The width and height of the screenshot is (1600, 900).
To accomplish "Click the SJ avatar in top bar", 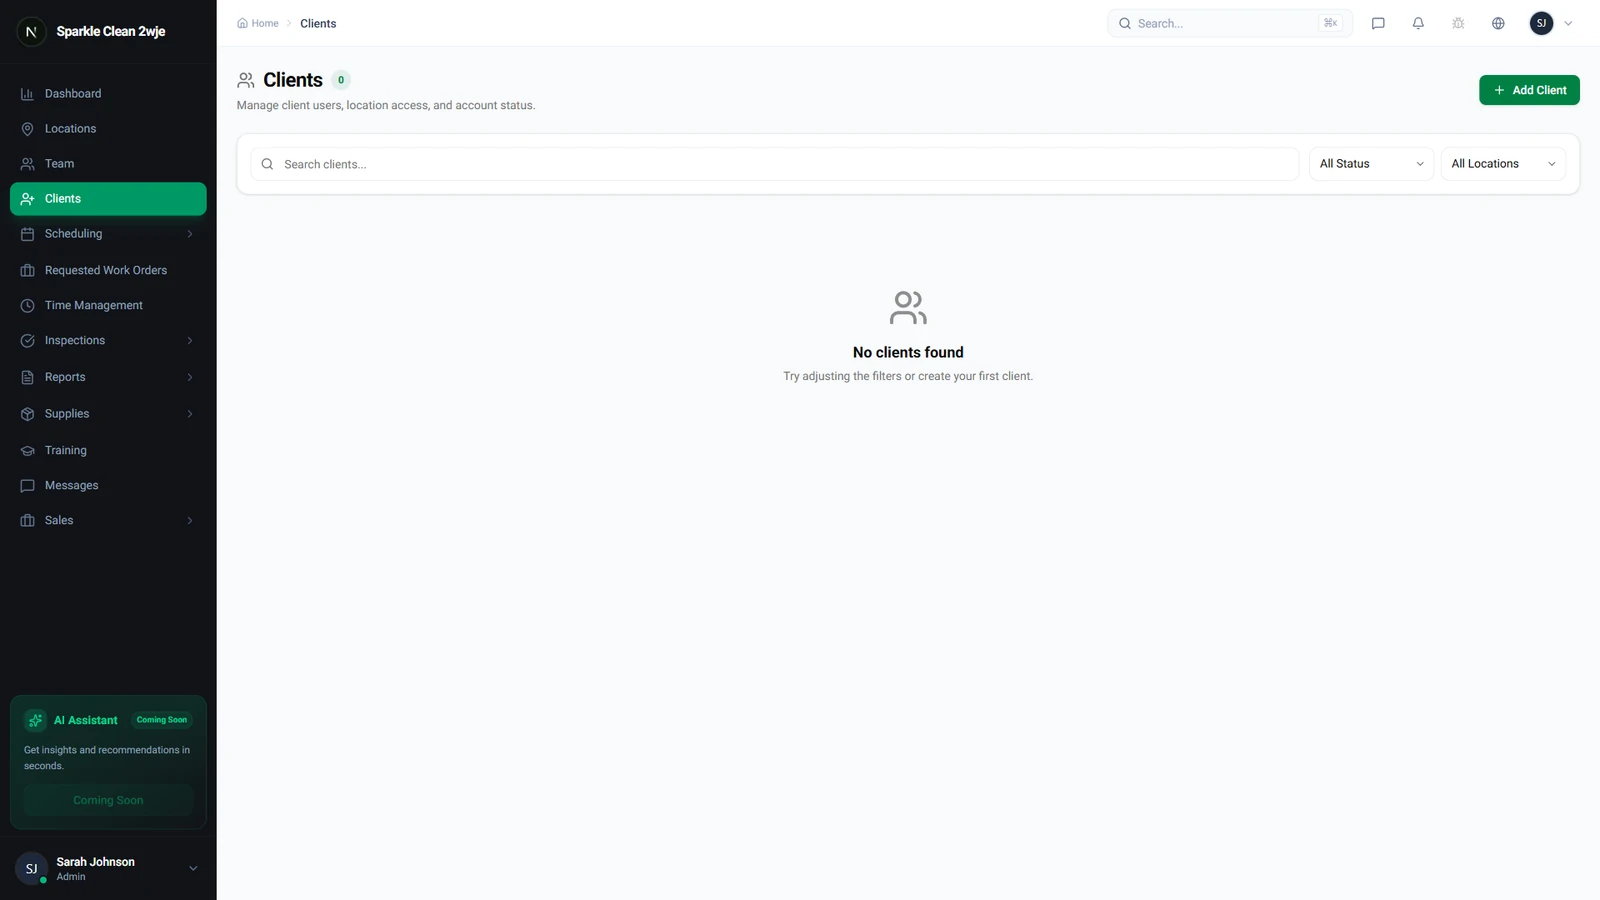I will tap(1541, 23).
